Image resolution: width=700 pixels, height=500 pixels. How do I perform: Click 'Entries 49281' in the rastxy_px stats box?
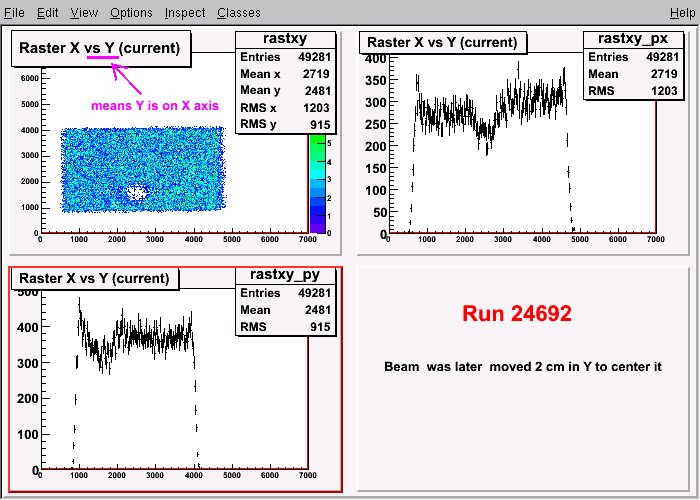633,57
